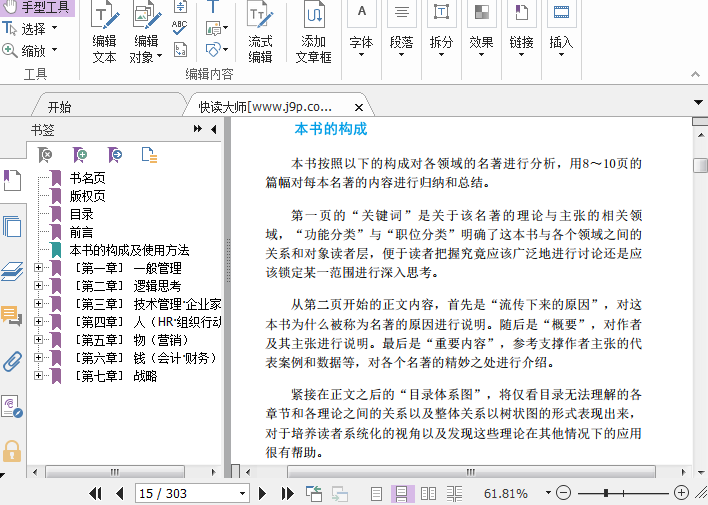Screen dimensions: 708x505
Task: Open the digital signatures sidebar panel
Action: click(x=12, y=406)
